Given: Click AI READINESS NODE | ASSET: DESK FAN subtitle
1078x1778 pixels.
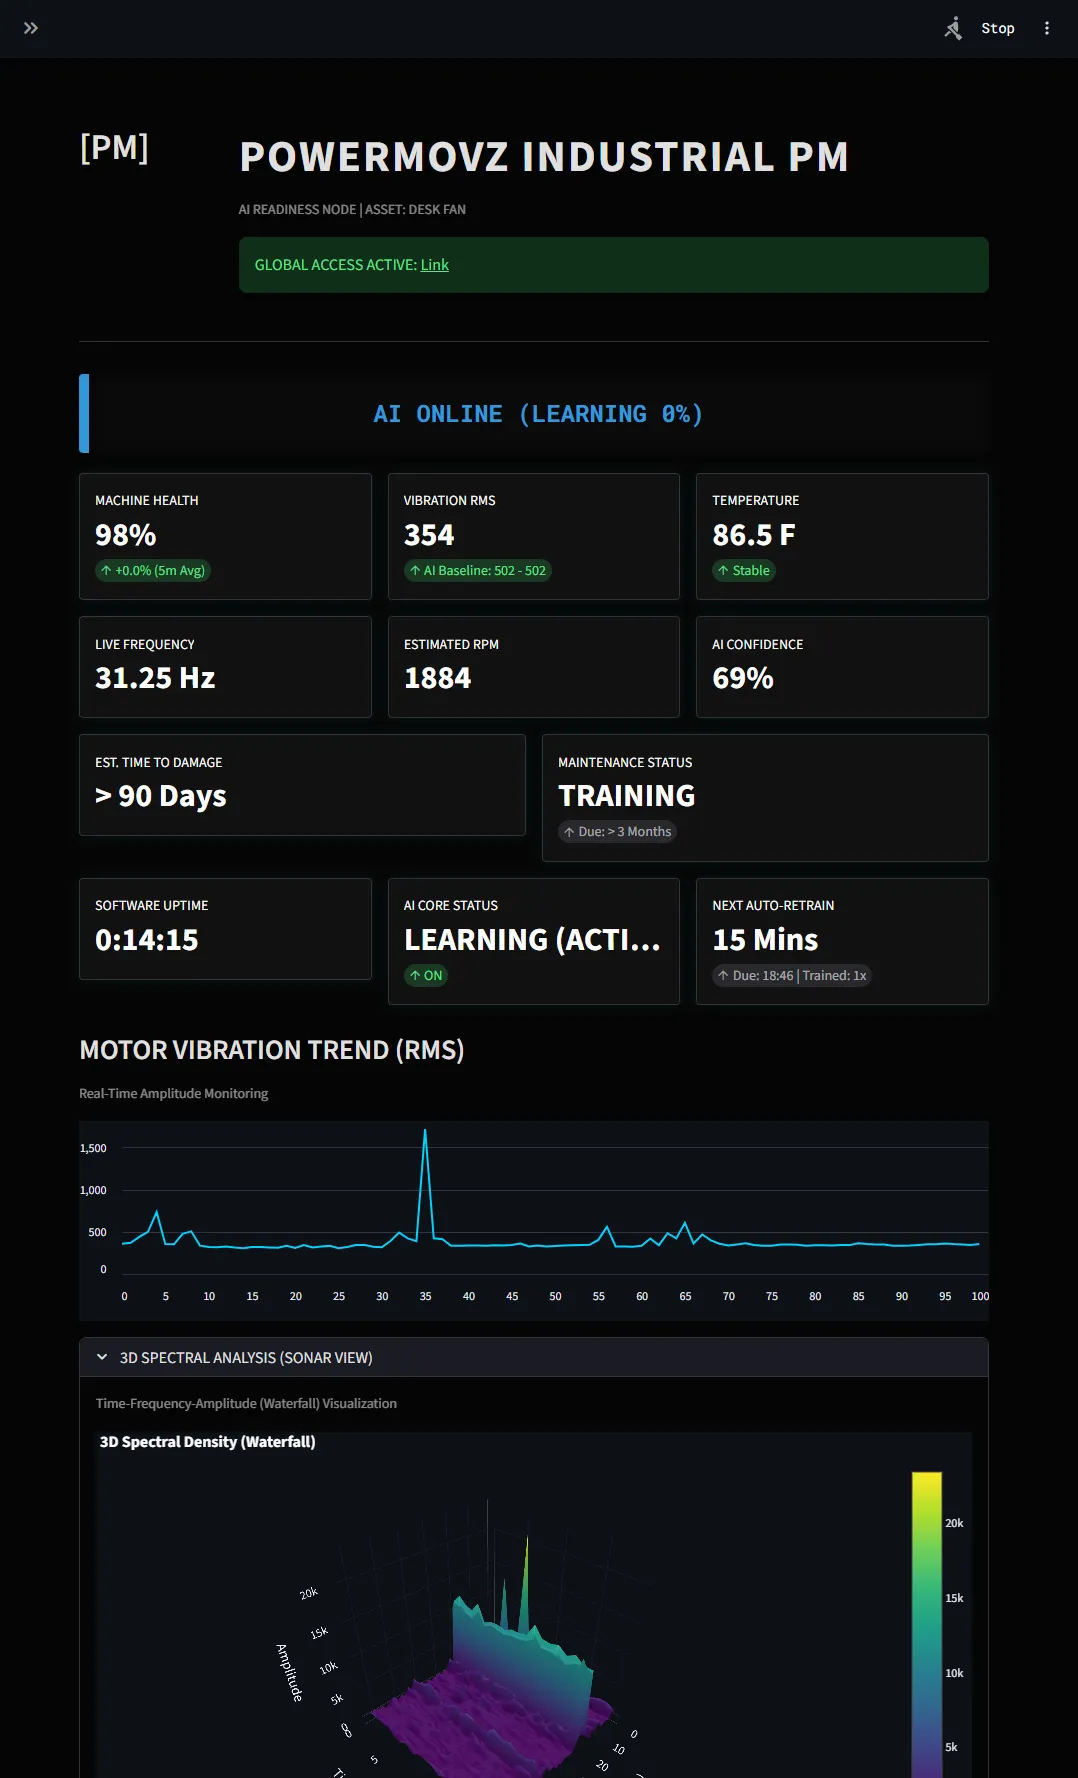Looking at the screenshot, I should pyautogui.click(x=352, y=209).
